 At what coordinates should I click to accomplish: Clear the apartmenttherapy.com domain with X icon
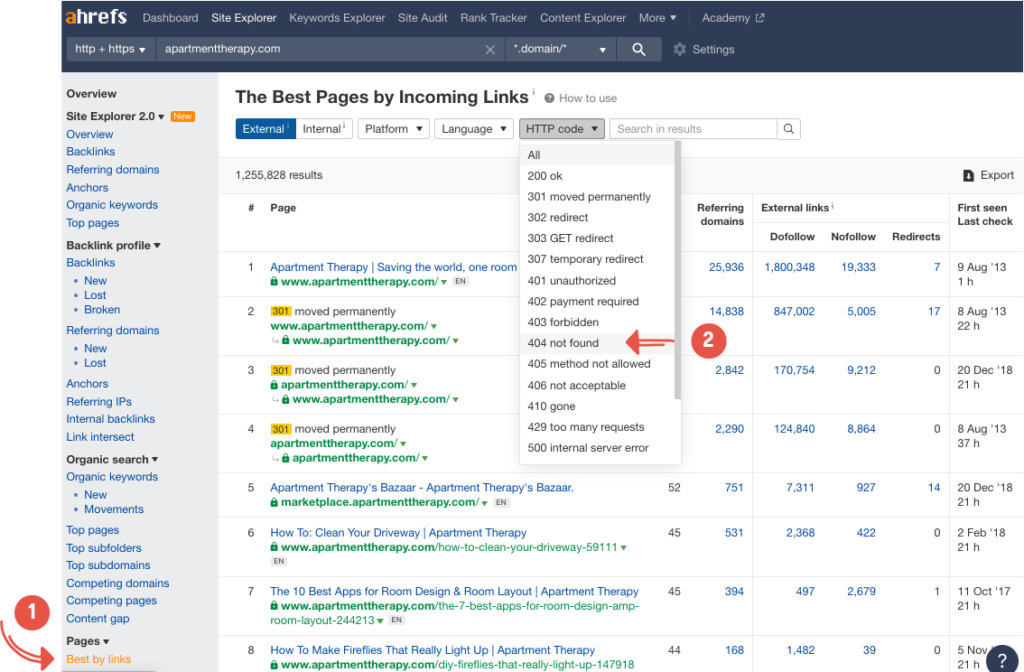click(489, 49)
